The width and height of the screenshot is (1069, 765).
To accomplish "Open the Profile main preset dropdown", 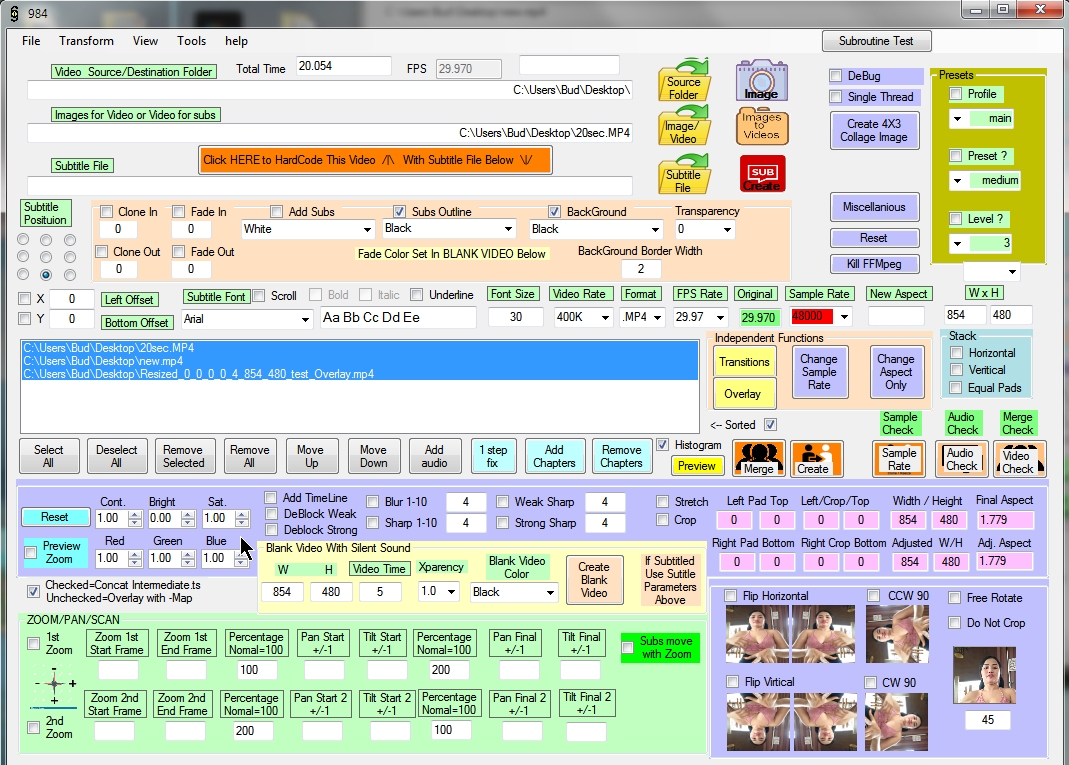I will [958, 119].
